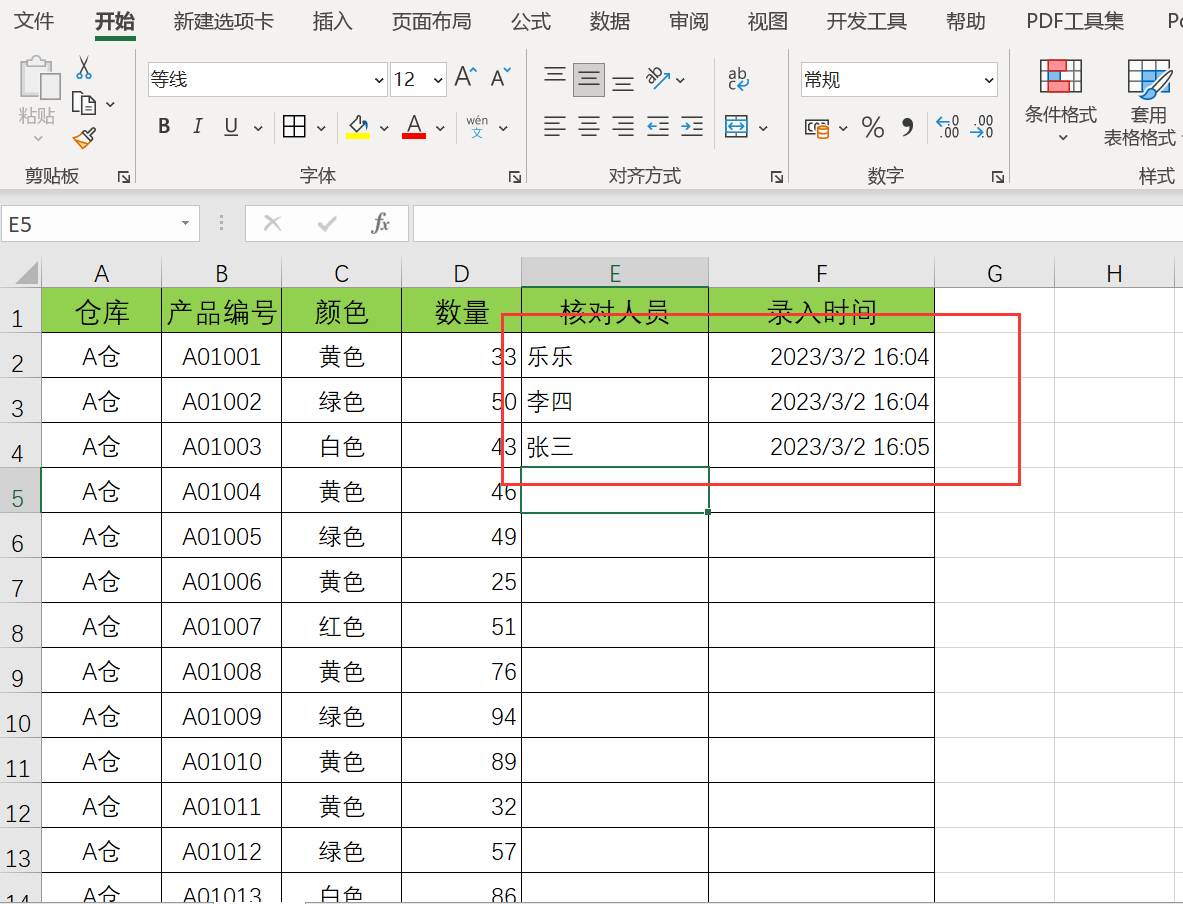Open font (字体) dialog launcher
1183x904 pixels.
515,177
